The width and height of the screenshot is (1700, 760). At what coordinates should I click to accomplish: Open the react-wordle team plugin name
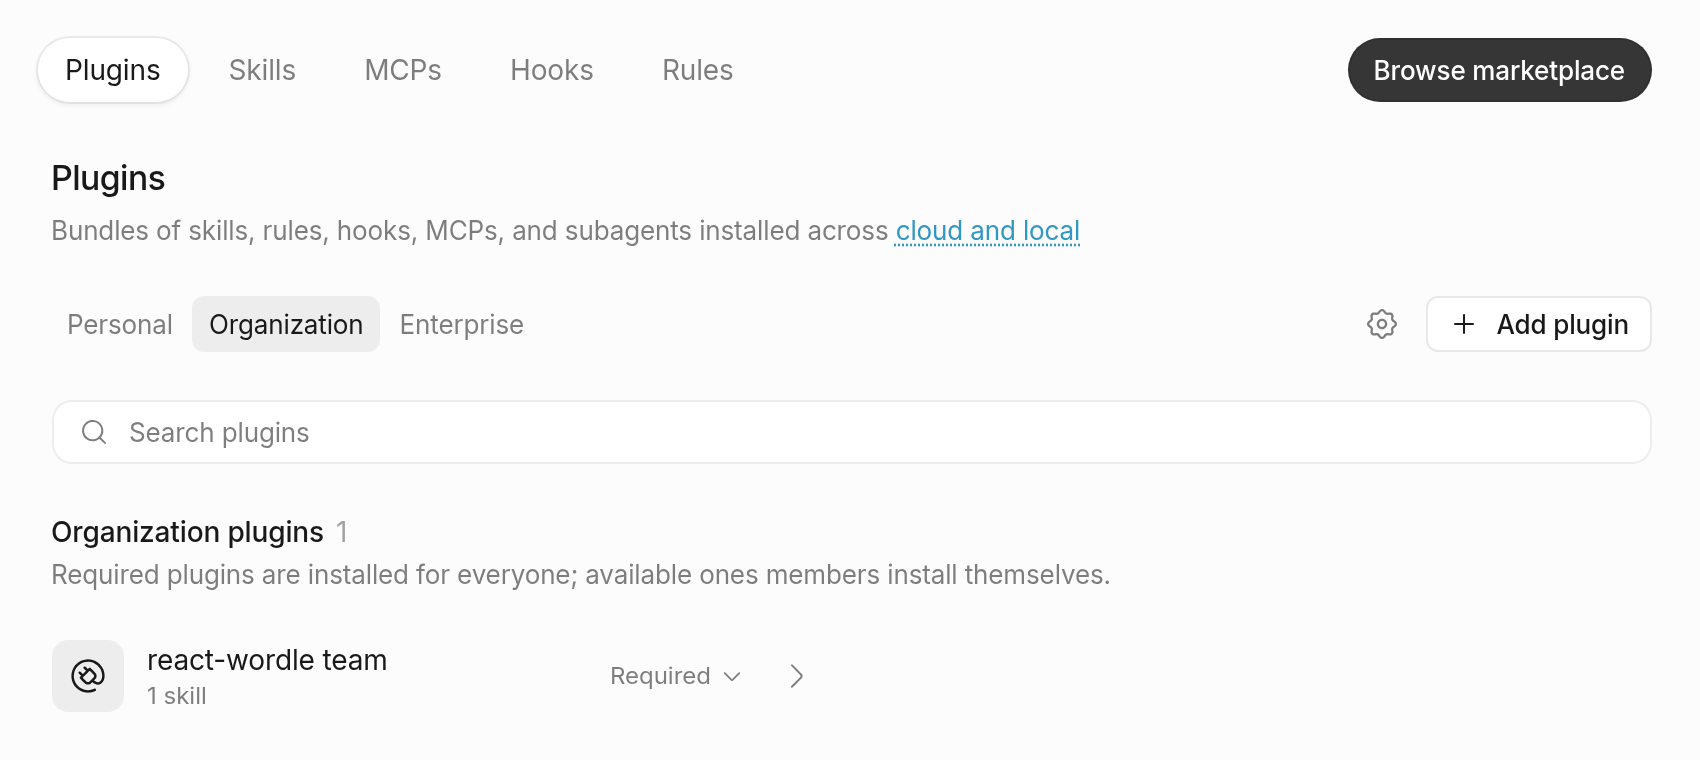[x=267, y=660]
